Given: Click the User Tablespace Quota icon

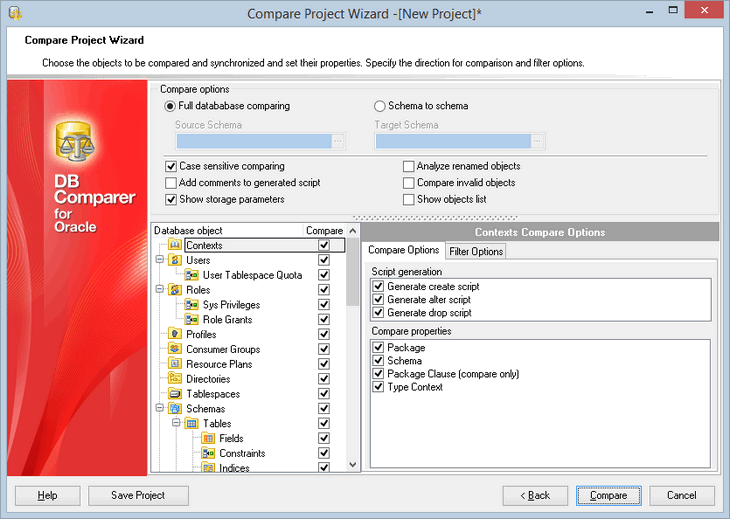Looking at the screenshot, I should pyautogui.click(x=191, y=275).
